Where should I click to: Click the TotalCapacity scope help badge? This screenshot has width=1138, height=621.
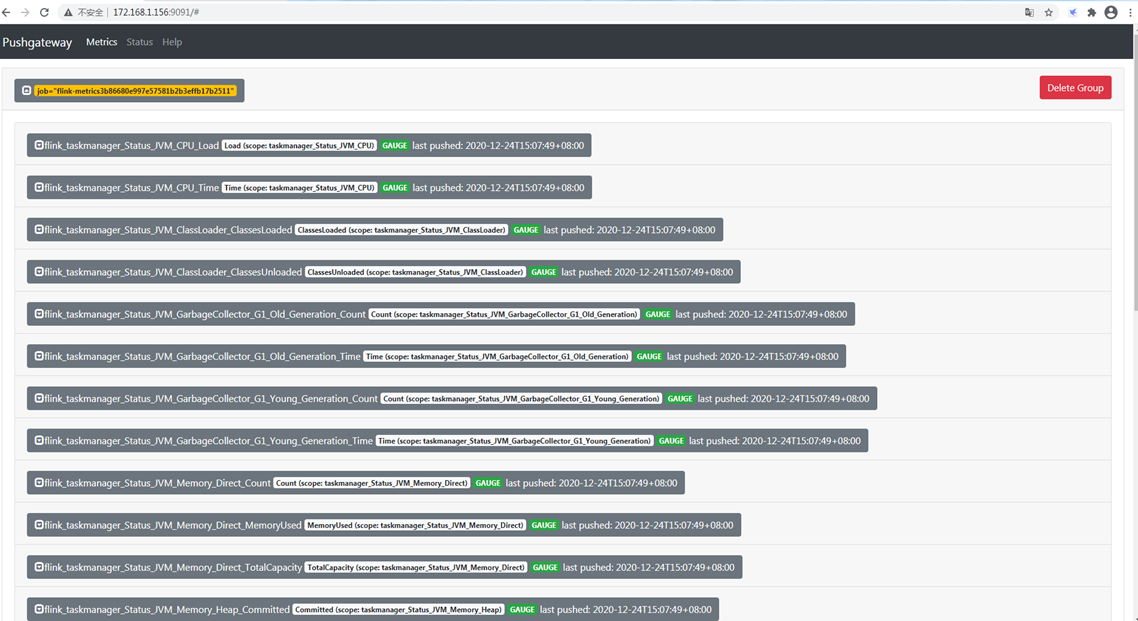click(x=416, y=567)
